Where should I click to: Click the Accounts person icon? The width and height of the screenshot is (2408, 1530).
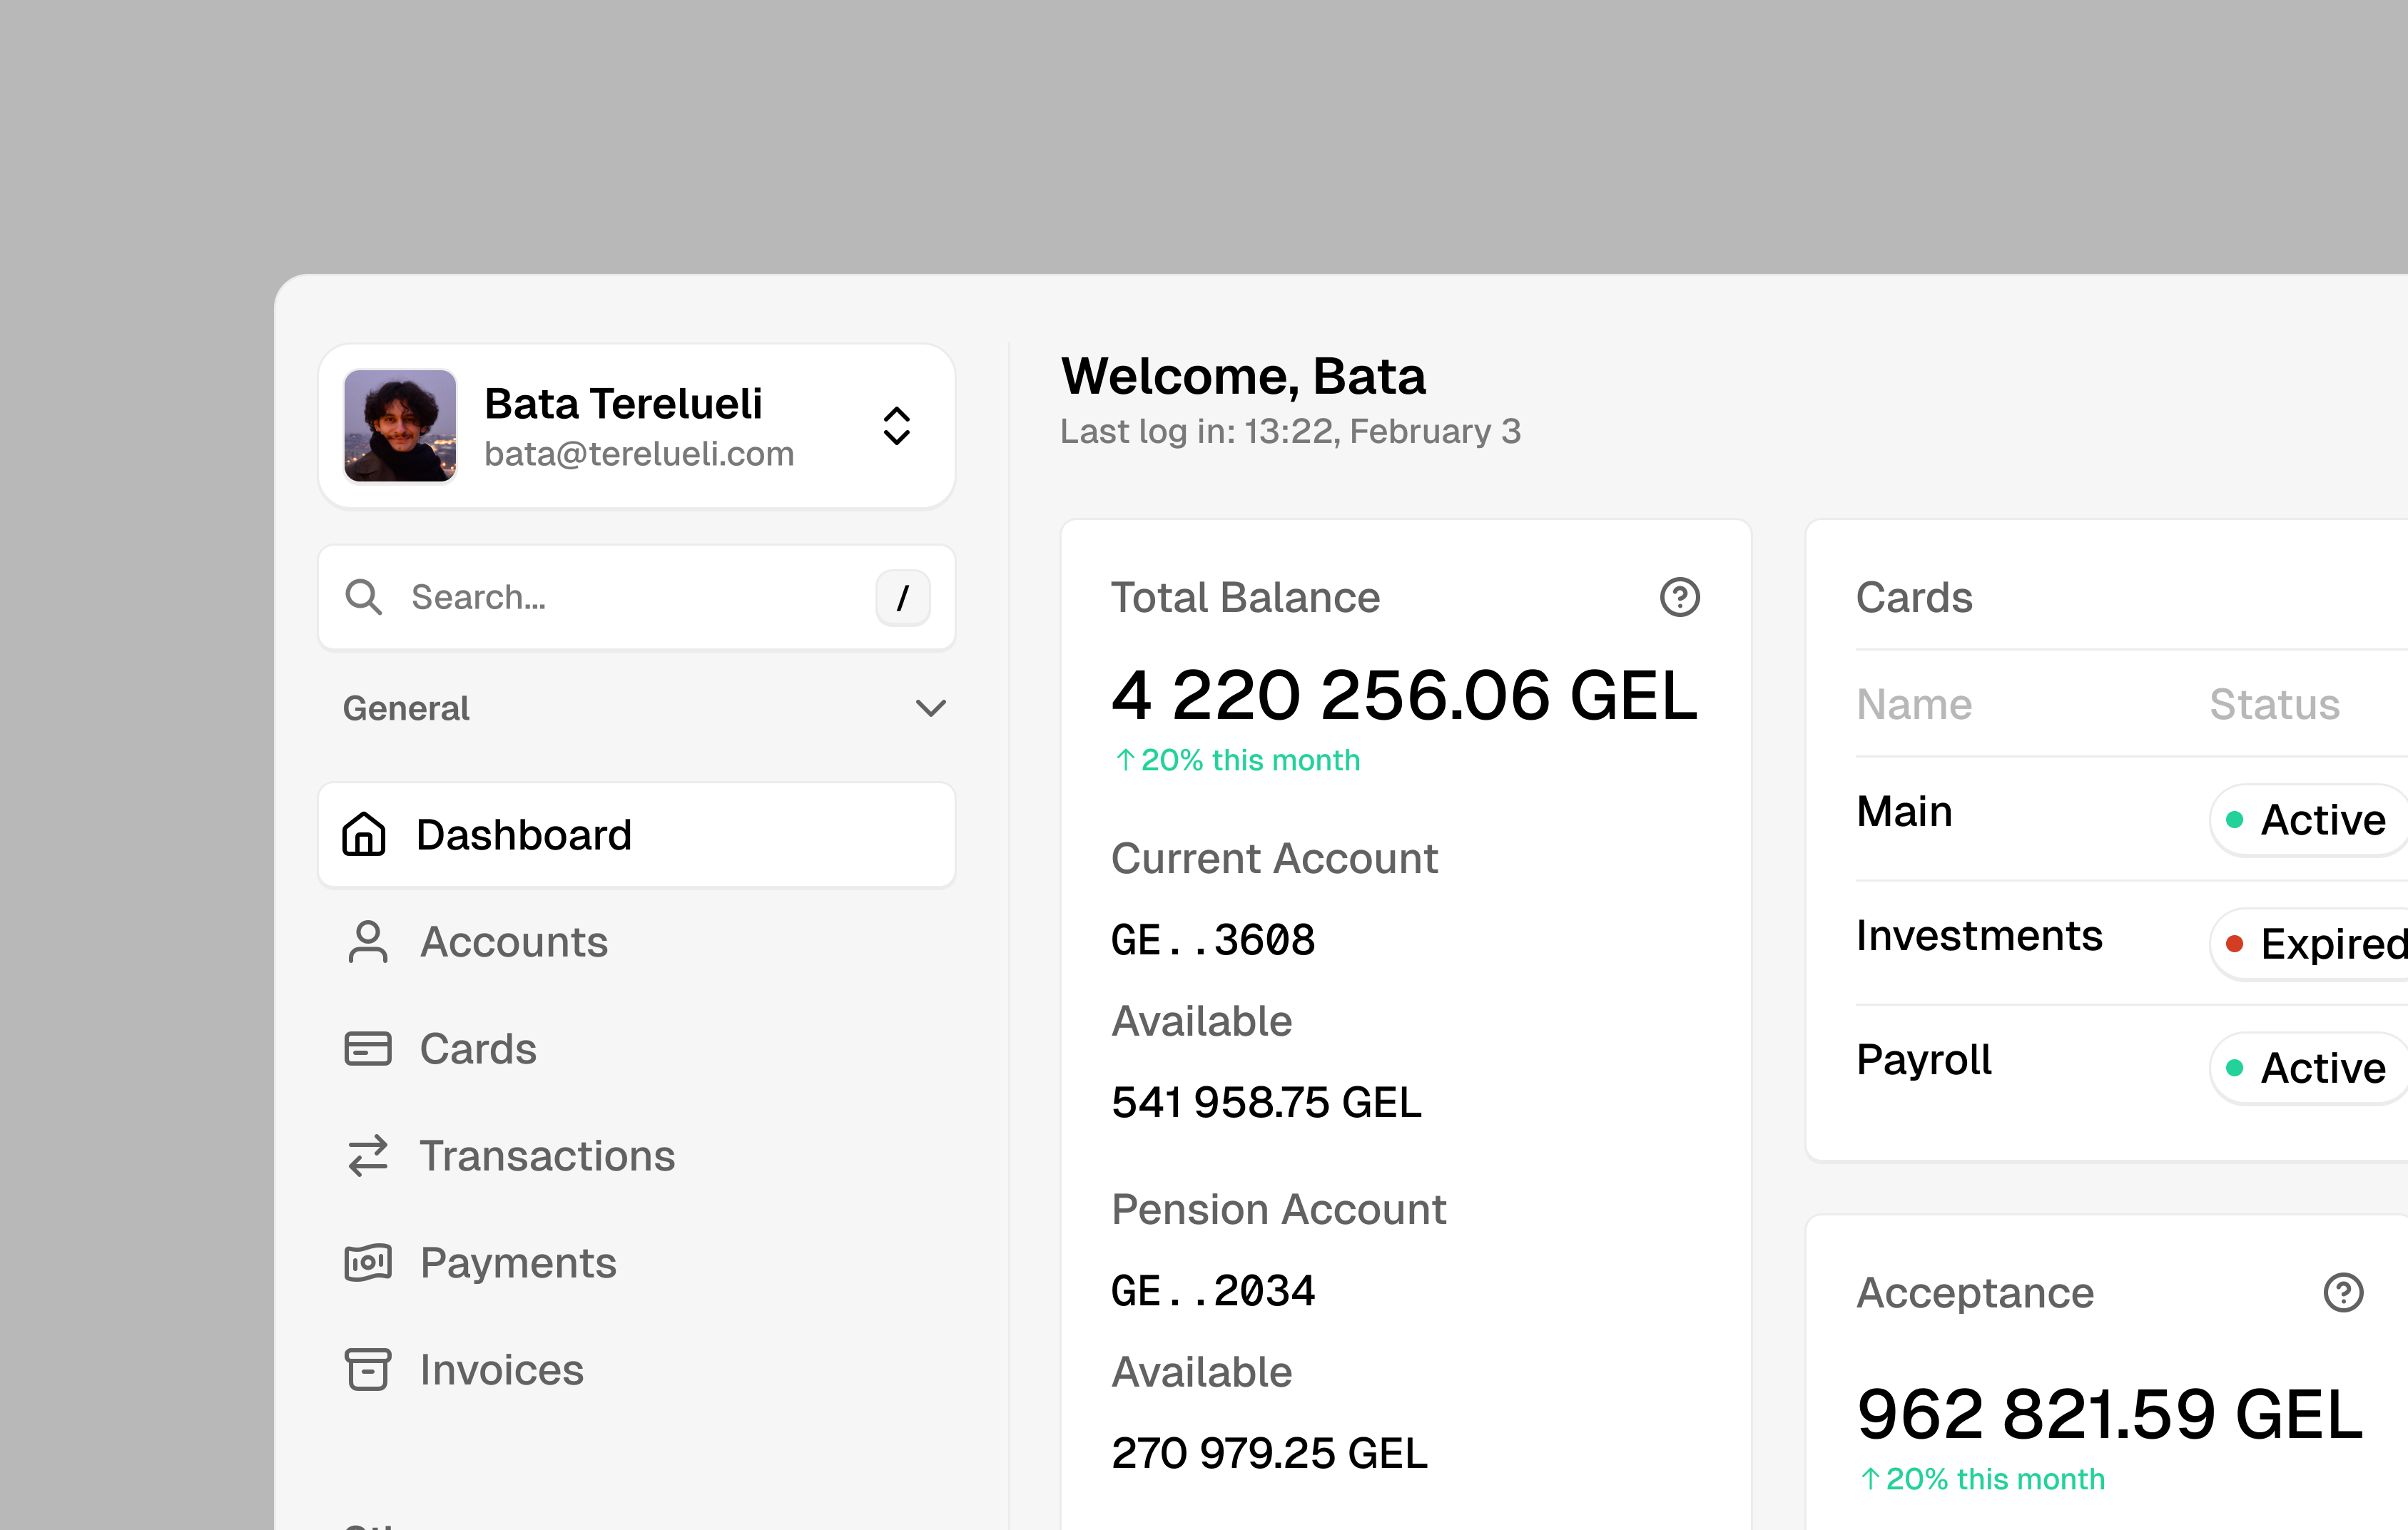(x=368, y=942)
